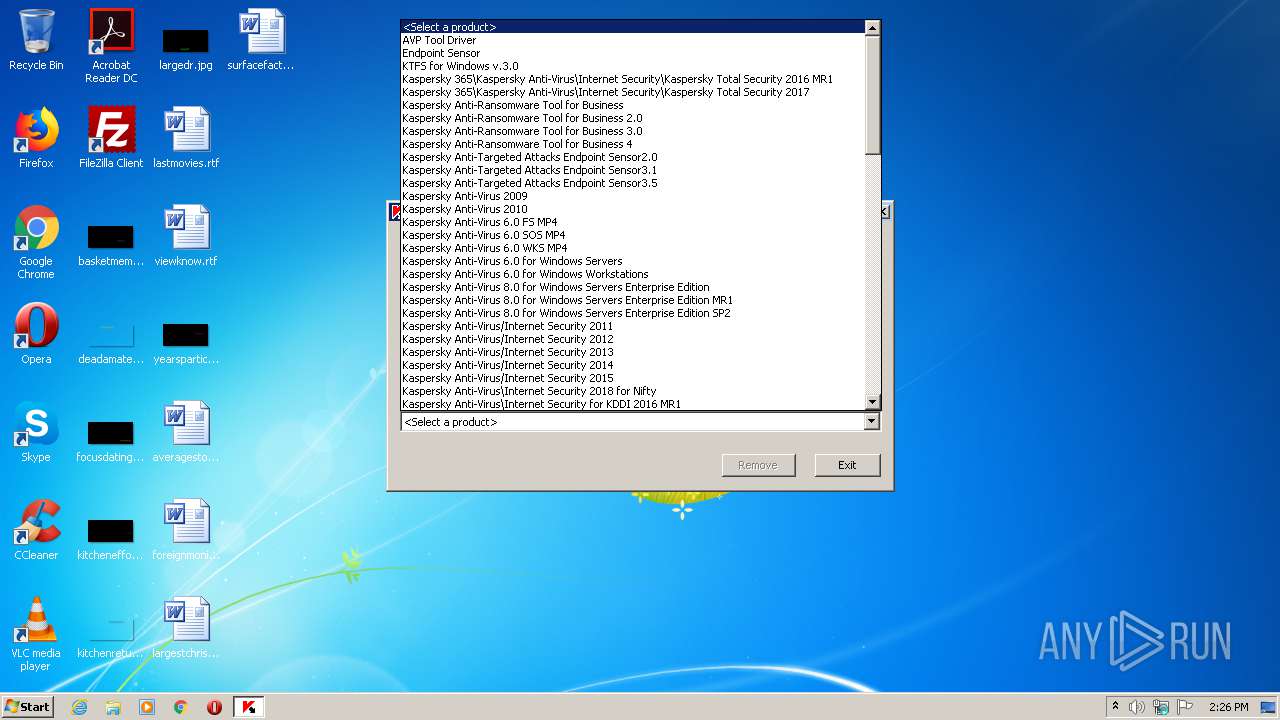Click the Action Center flag icon
This screenshot has width=1280, height=720.
coord(1183,707)
